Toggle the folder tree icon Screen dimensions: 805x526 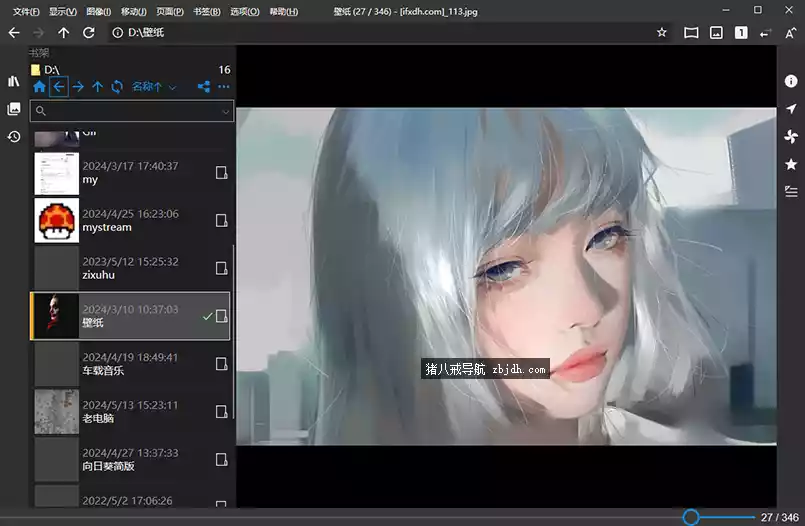[x=204, y=87]
